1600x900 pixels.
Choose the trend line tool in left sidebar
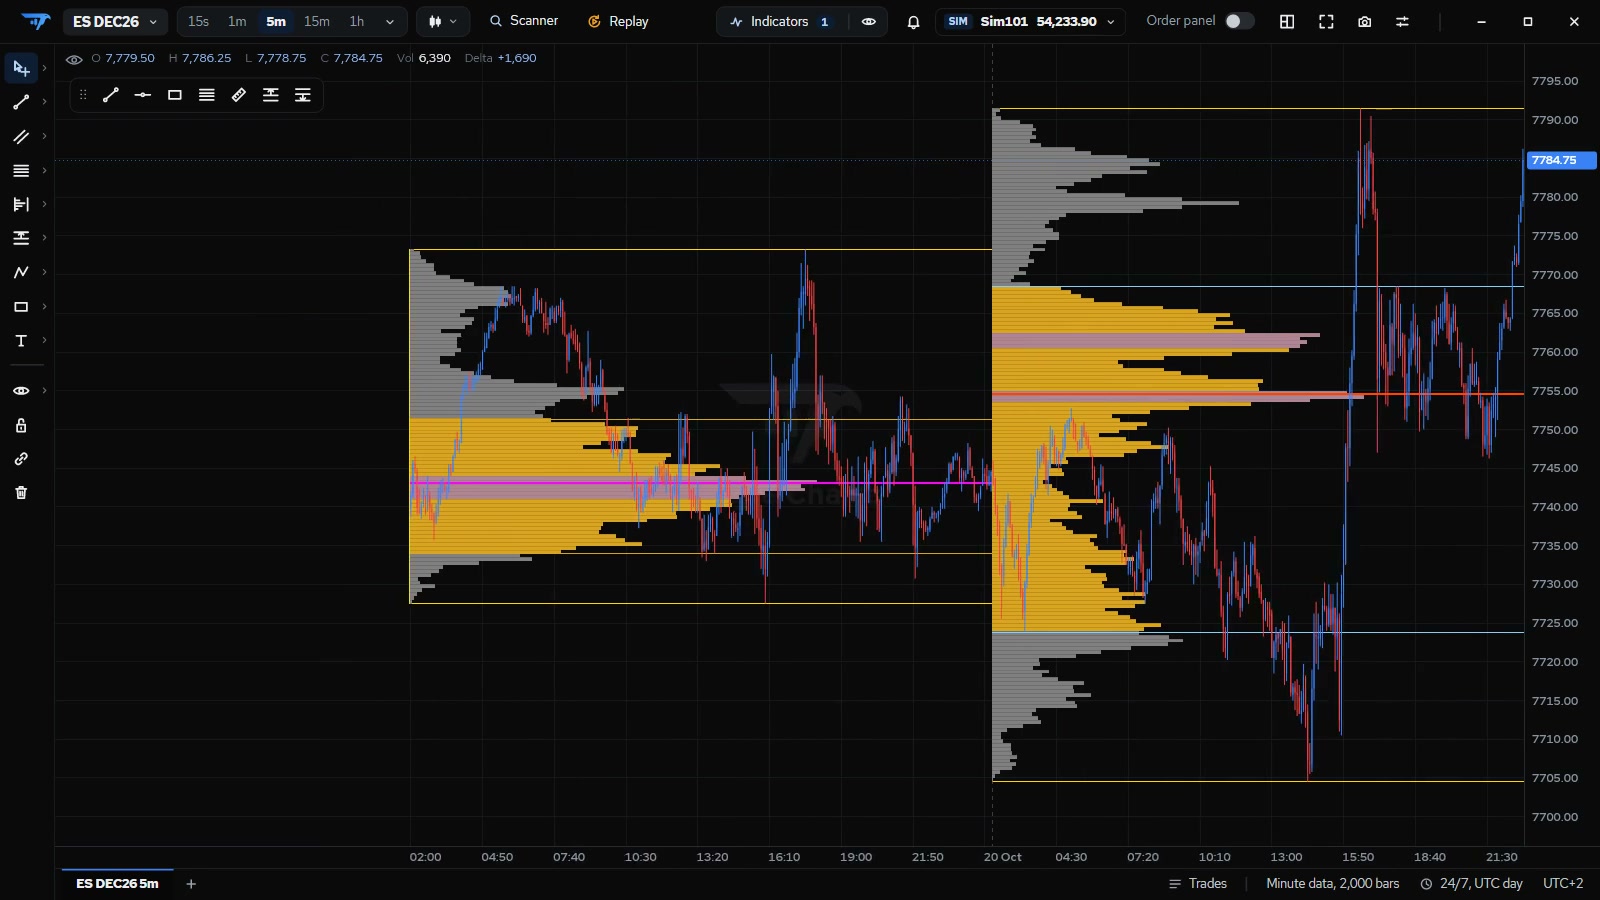pos(21,102)
